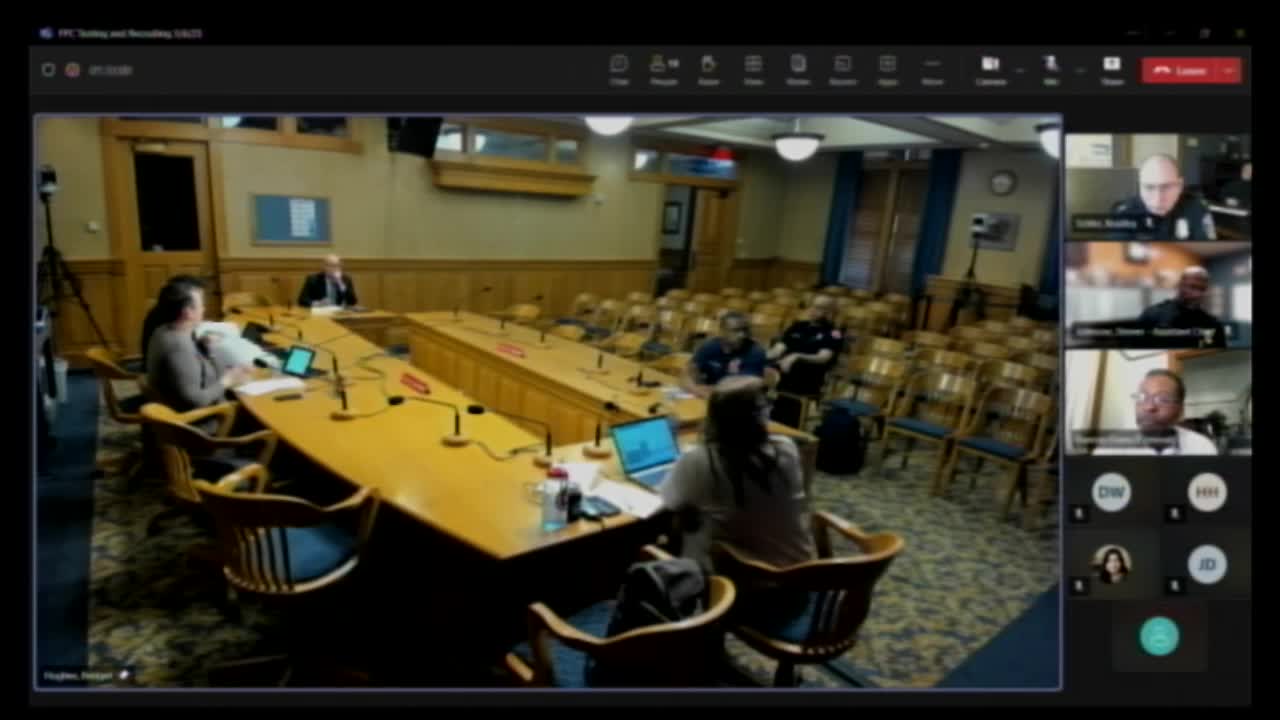The height and width of the screenshot is (720, 1280).
Task: Expand the camera options arrow
Action: click(x=1019, y=70)
